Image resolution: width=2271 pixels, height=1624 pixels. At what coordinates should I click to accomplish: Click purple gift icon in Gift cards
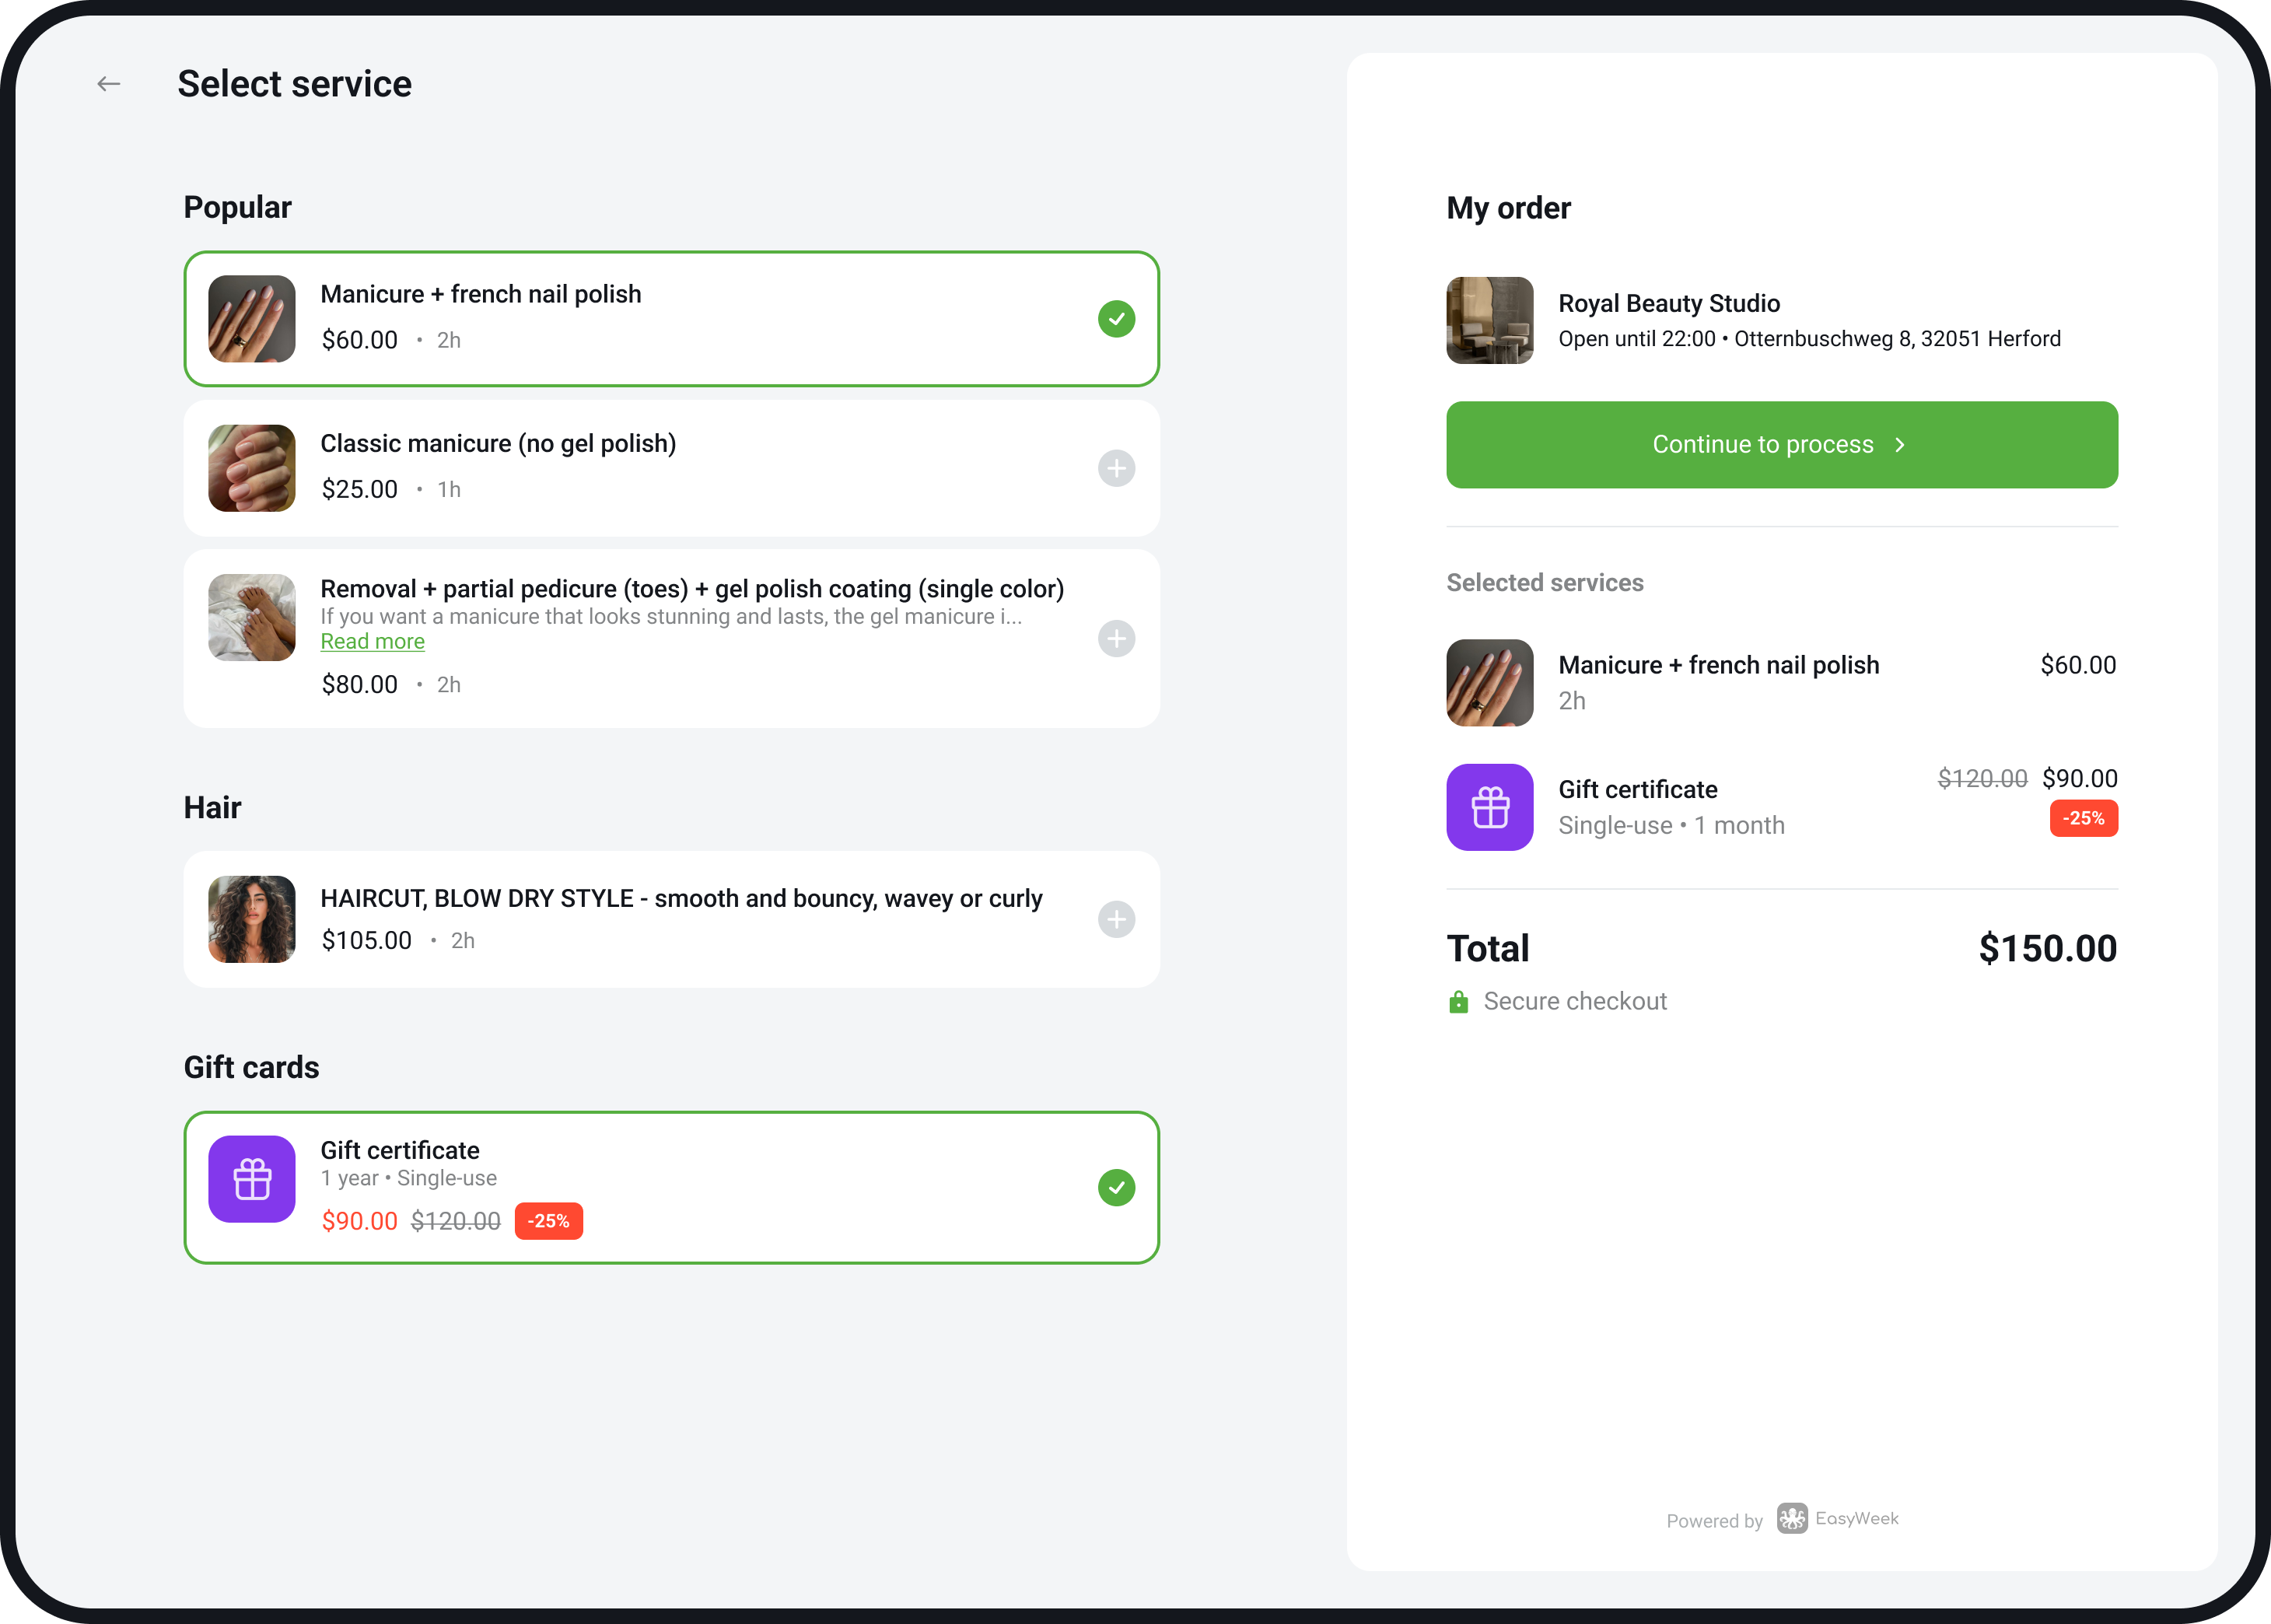coord(252,1179)
